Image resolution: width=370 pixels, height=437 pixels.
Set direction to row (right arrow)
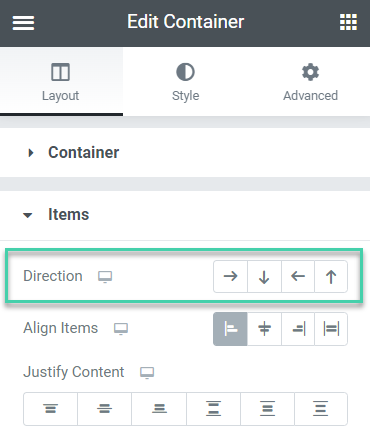coord(230,277)
